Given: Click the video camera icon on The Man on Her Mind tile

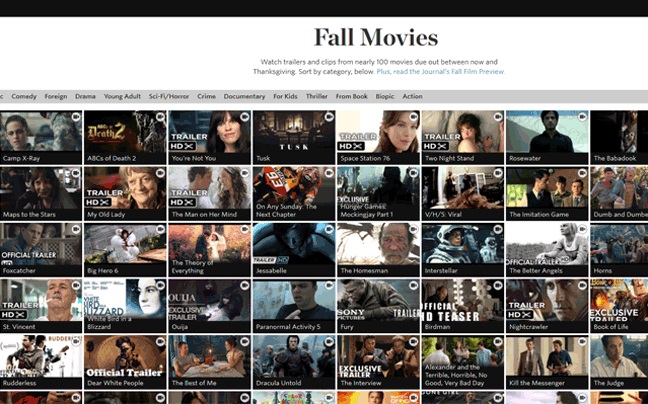Looking at the screenshot, I should tap(245, 173).
